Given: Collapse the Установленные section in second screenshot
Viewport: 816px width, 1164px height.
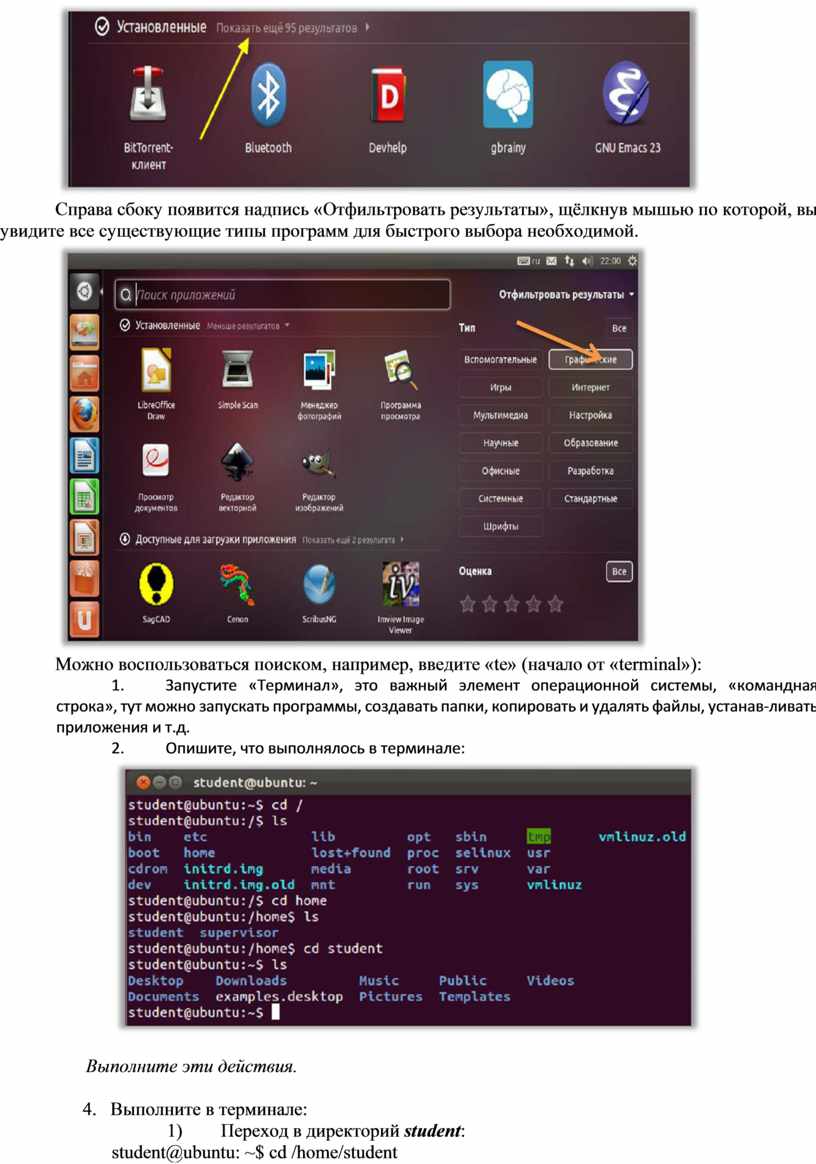Looking at the screenshot, I should (x=160, y=325).
